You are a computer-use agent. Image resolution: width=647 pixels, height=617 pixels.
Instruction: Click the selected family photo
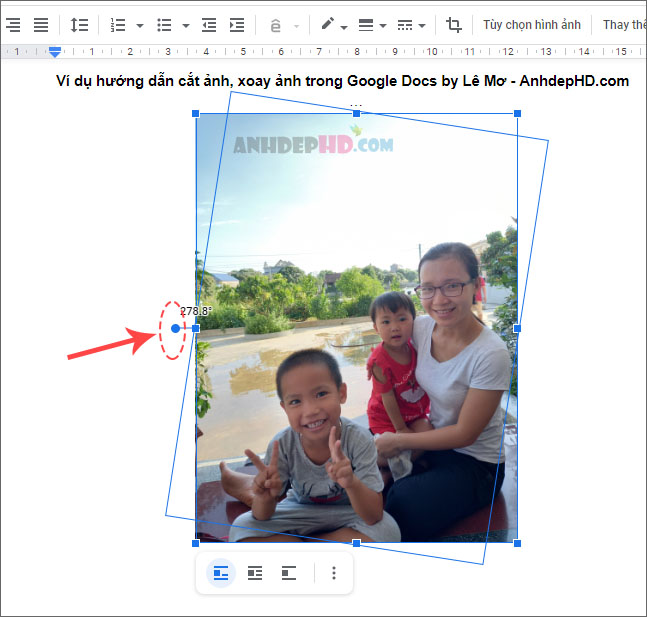tap(357, 329)
